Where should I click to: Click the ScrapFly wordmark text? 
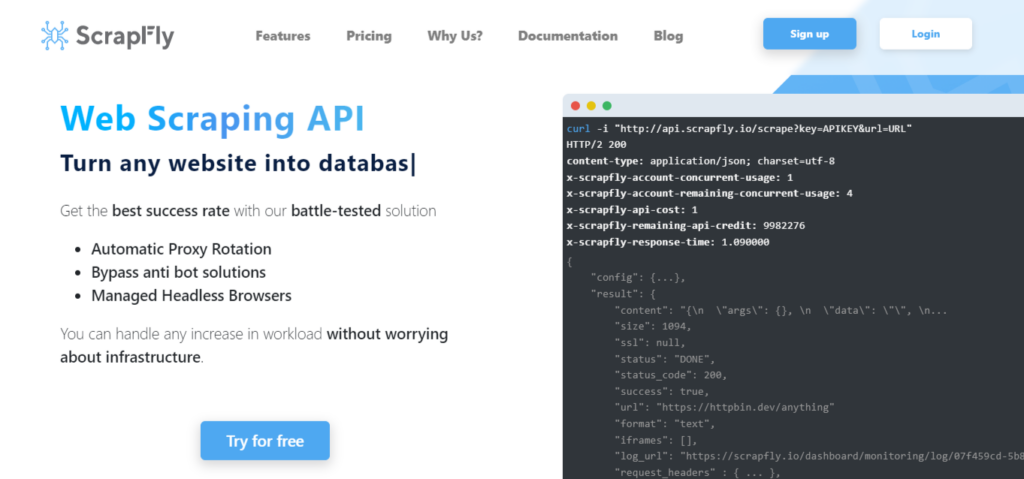pyautogui.click(x=125, y=36)
